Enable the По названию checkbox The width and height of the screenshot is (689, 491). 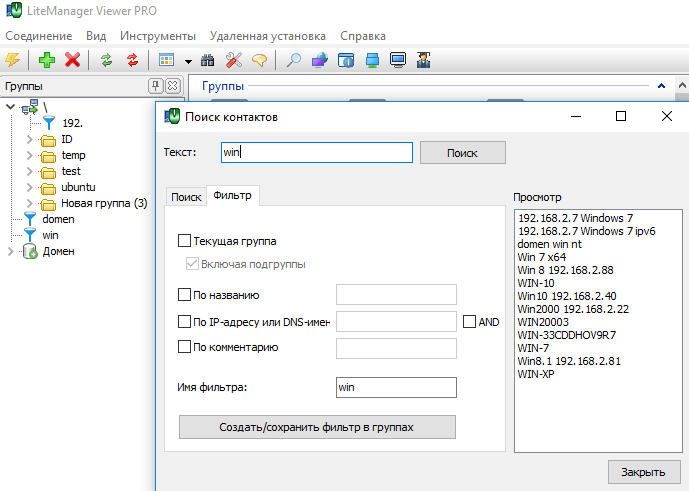tap(184, 295)
